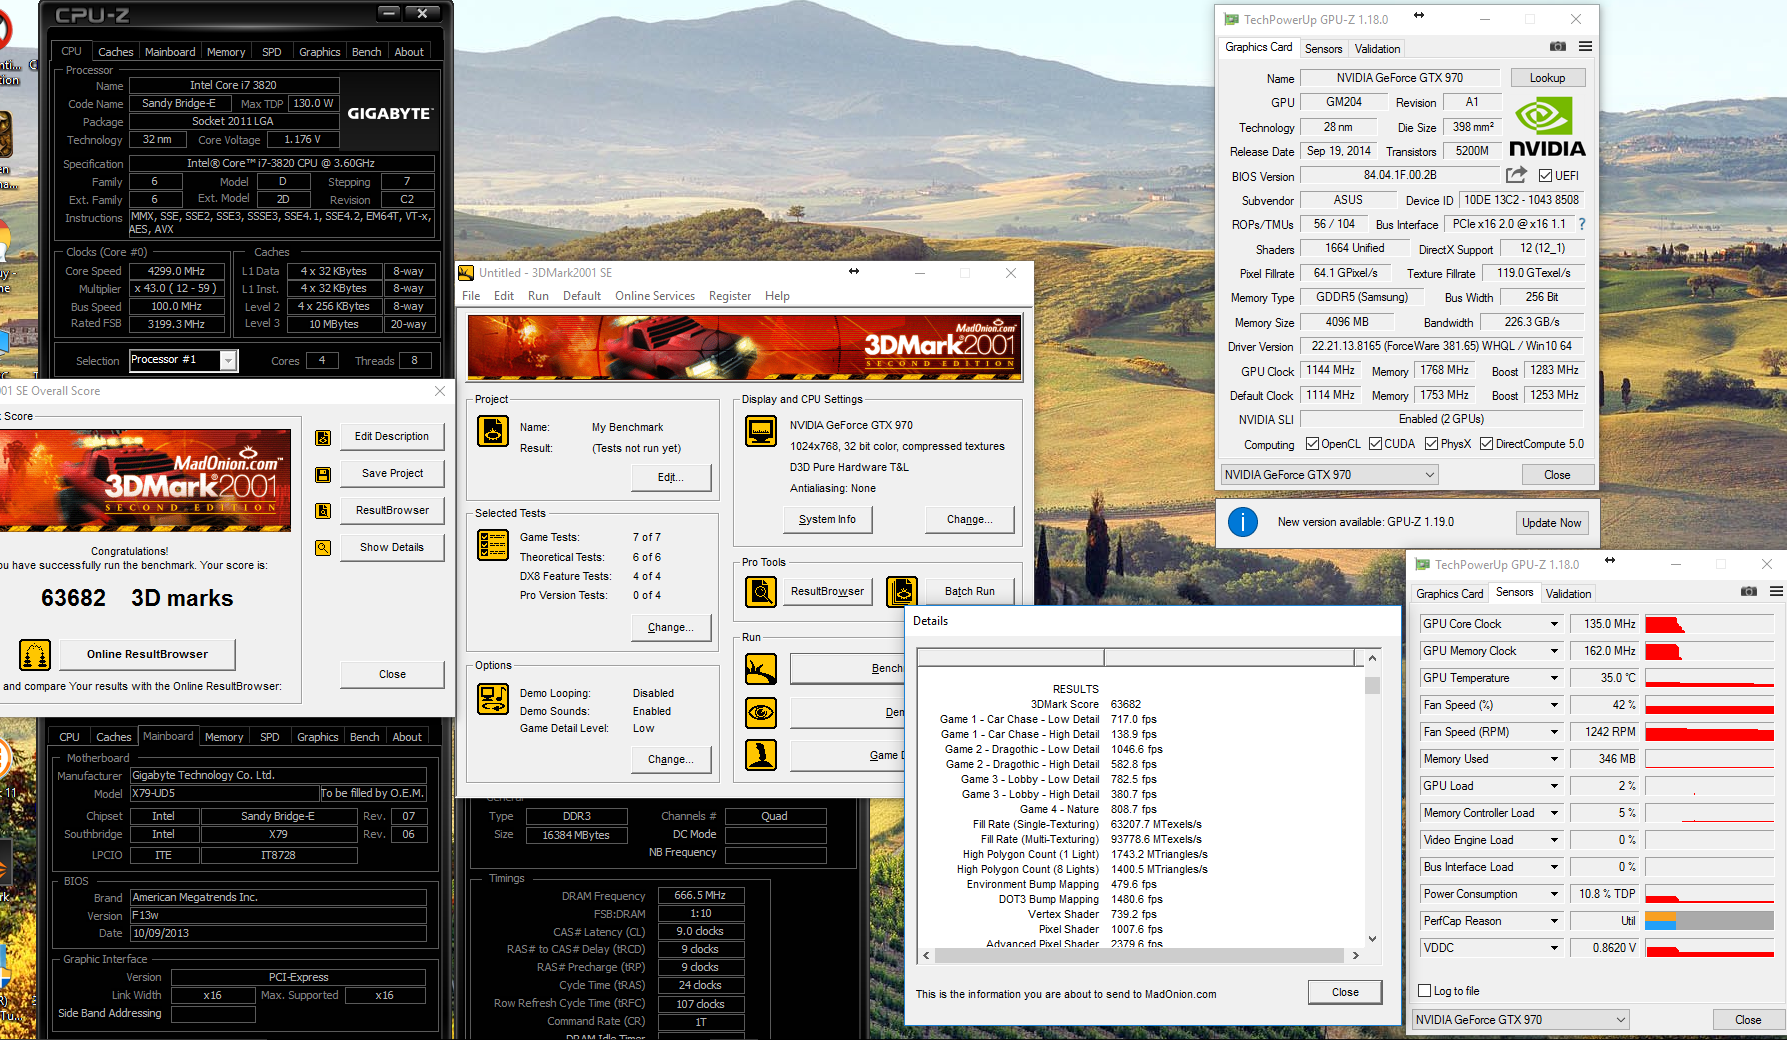
Task: Open the Bench tab in top CPU-Z window
Action: coord(367,52)
